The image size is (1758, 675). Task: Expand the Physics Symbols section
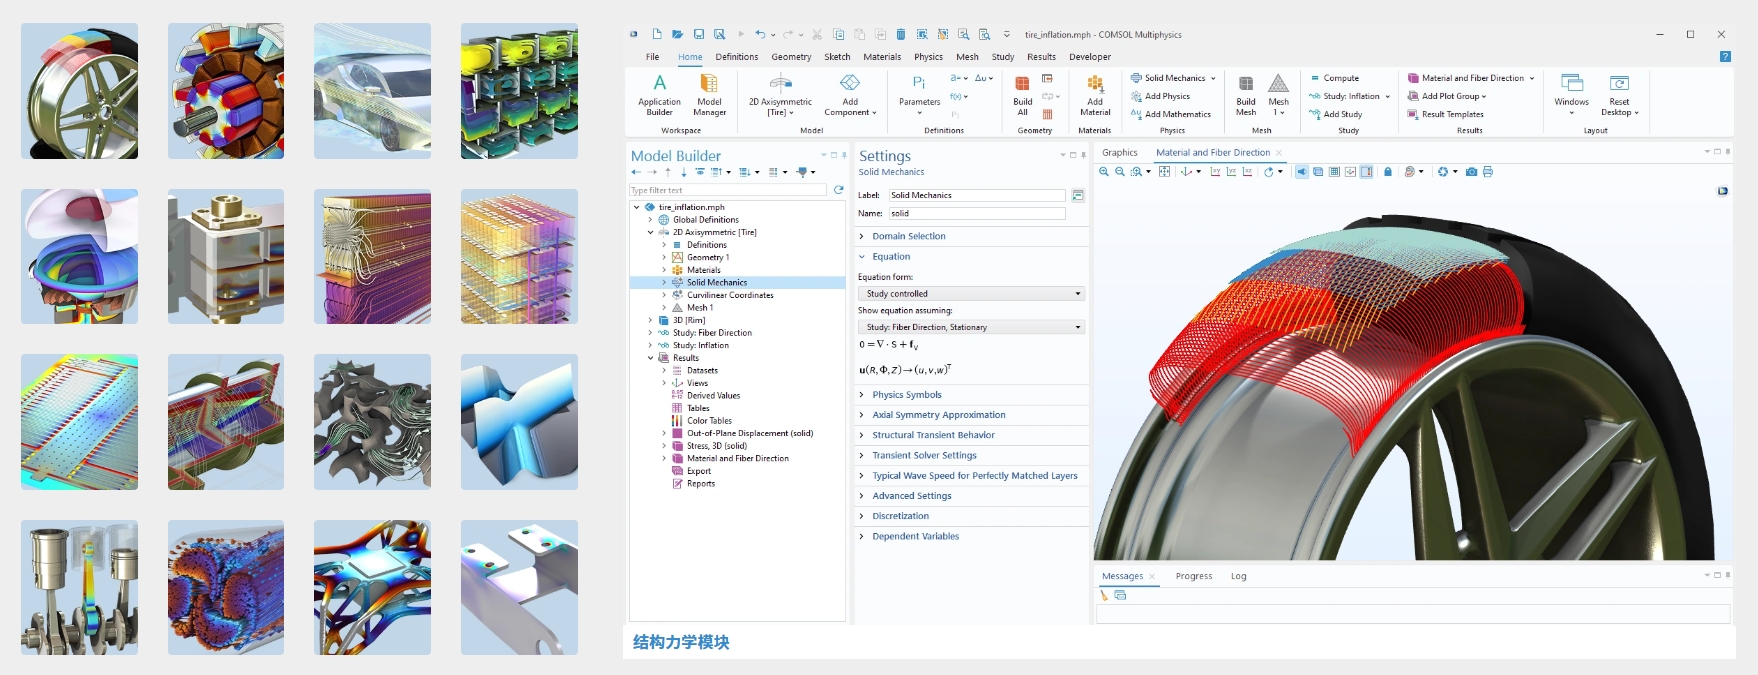(906, 395)
